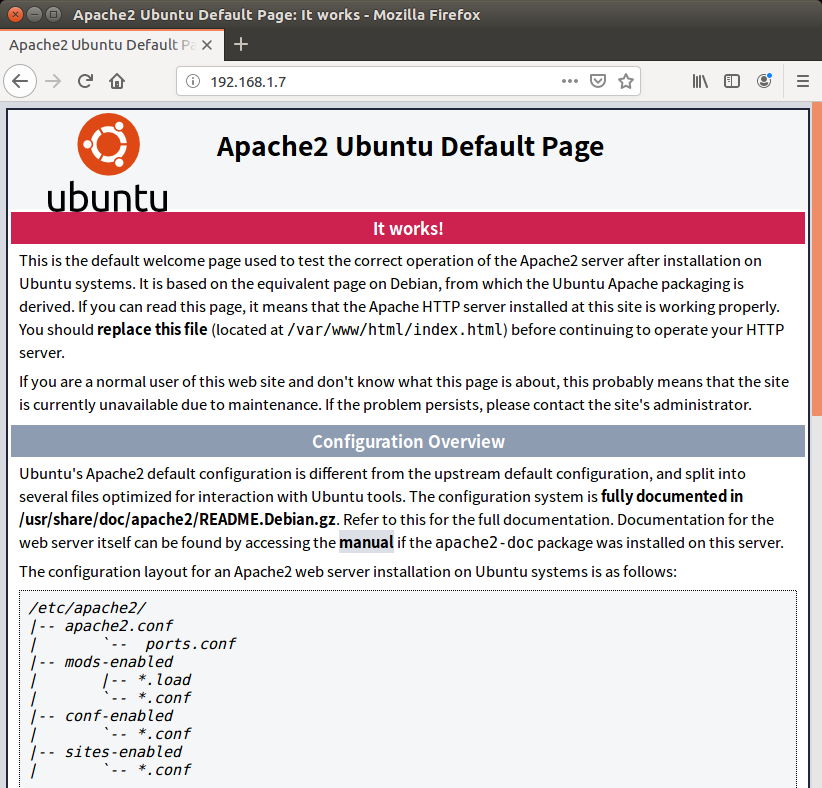Maximize the Firefox window
The width and height of the screenshot is (822, 788).
[53, 14]
